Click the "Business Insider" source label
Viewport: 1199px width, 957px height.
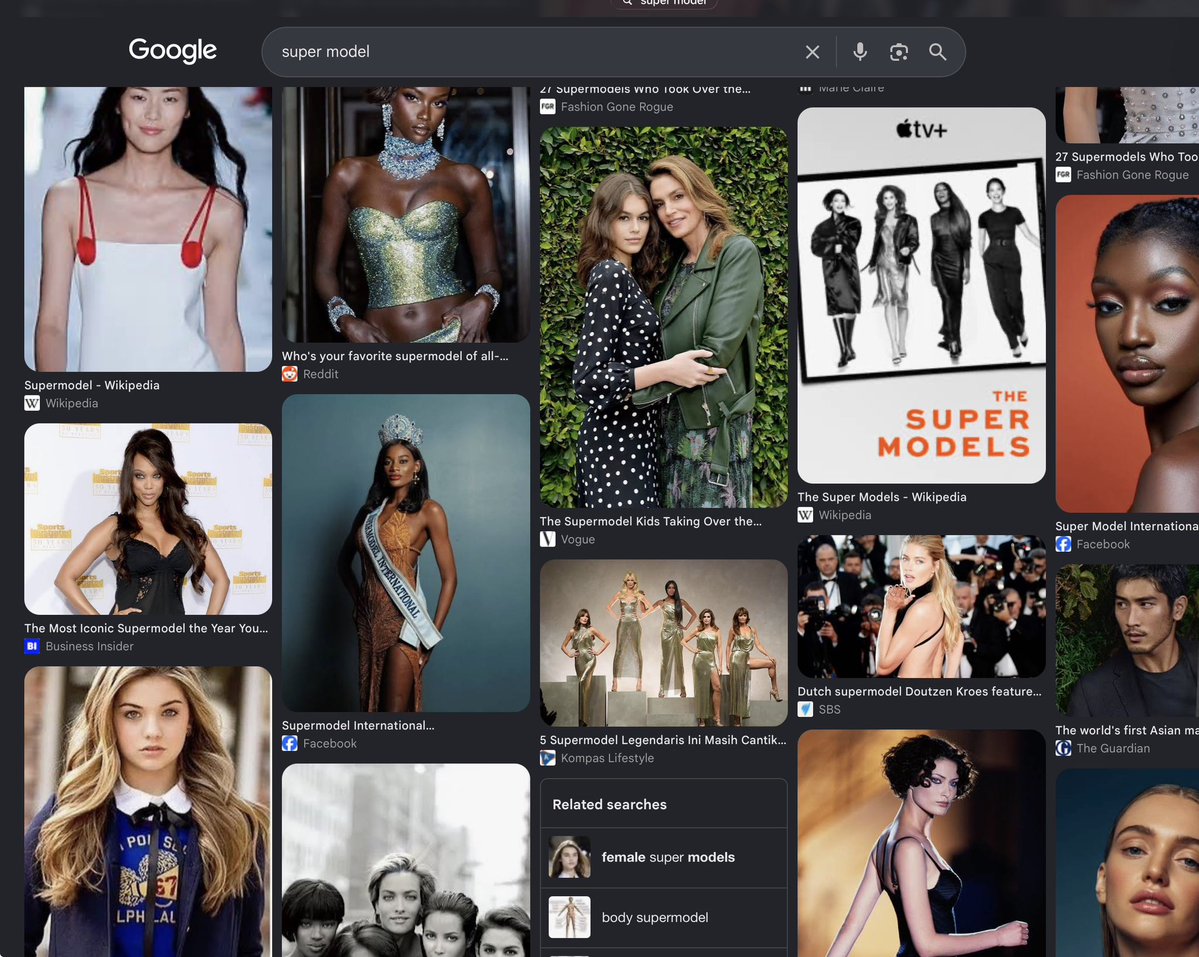coord(89,646)
